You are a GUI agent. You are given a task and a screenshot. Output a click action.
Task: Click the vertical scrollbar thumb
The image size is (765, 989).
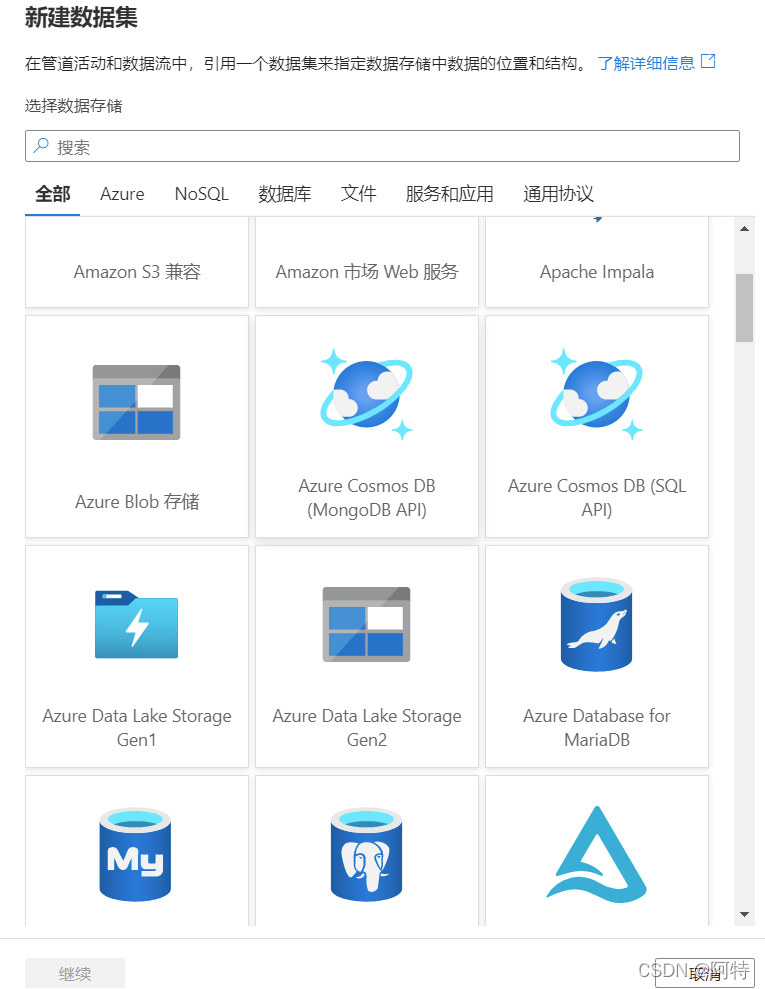pyautogui.click(x=744, y=308)
